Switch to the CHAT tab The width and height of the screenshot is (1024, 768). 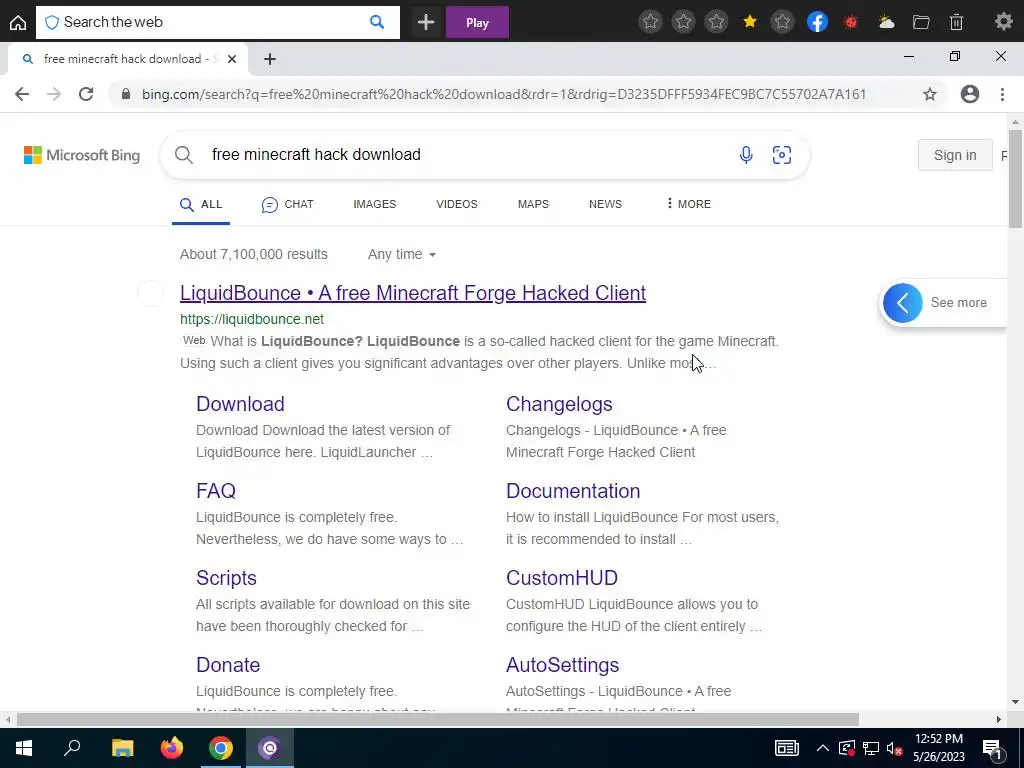pyautogui.click(x=287, y=204)
